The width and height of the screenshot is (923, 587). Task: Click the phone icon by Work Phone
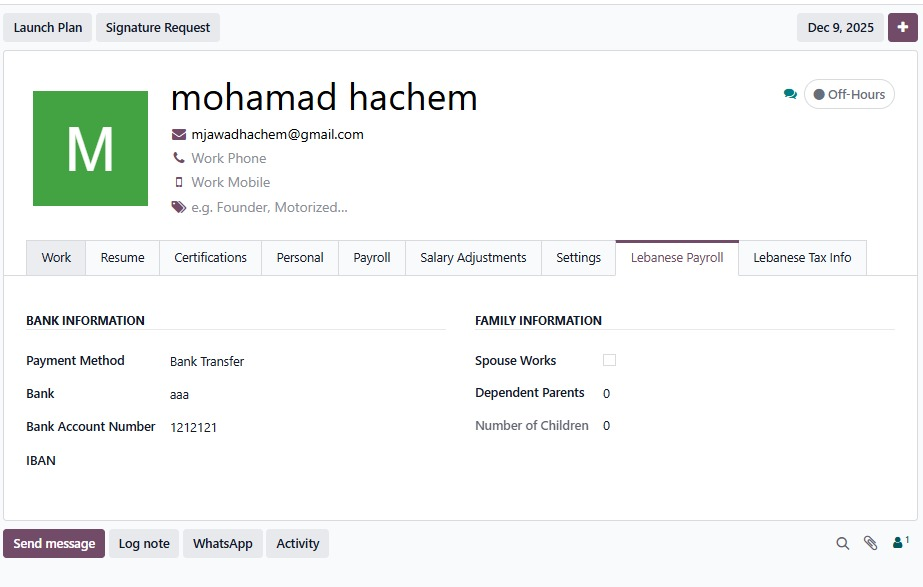(179, 158)
